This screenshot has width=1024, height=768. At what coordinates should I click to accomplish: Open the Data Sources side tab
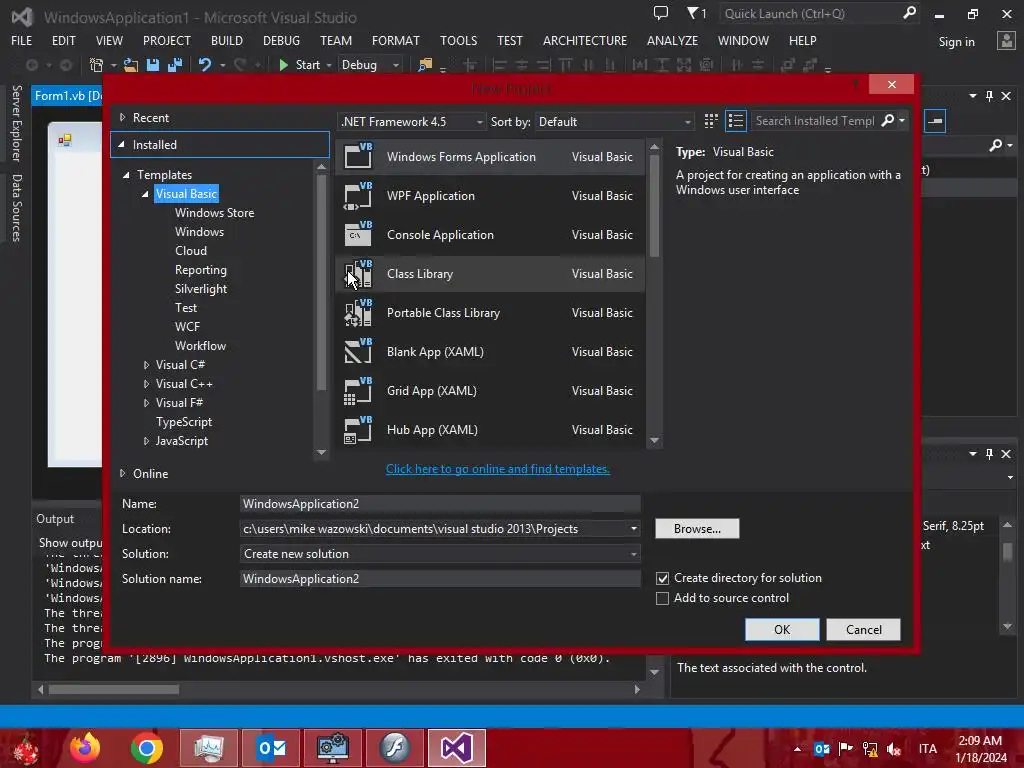coord(17,208)
